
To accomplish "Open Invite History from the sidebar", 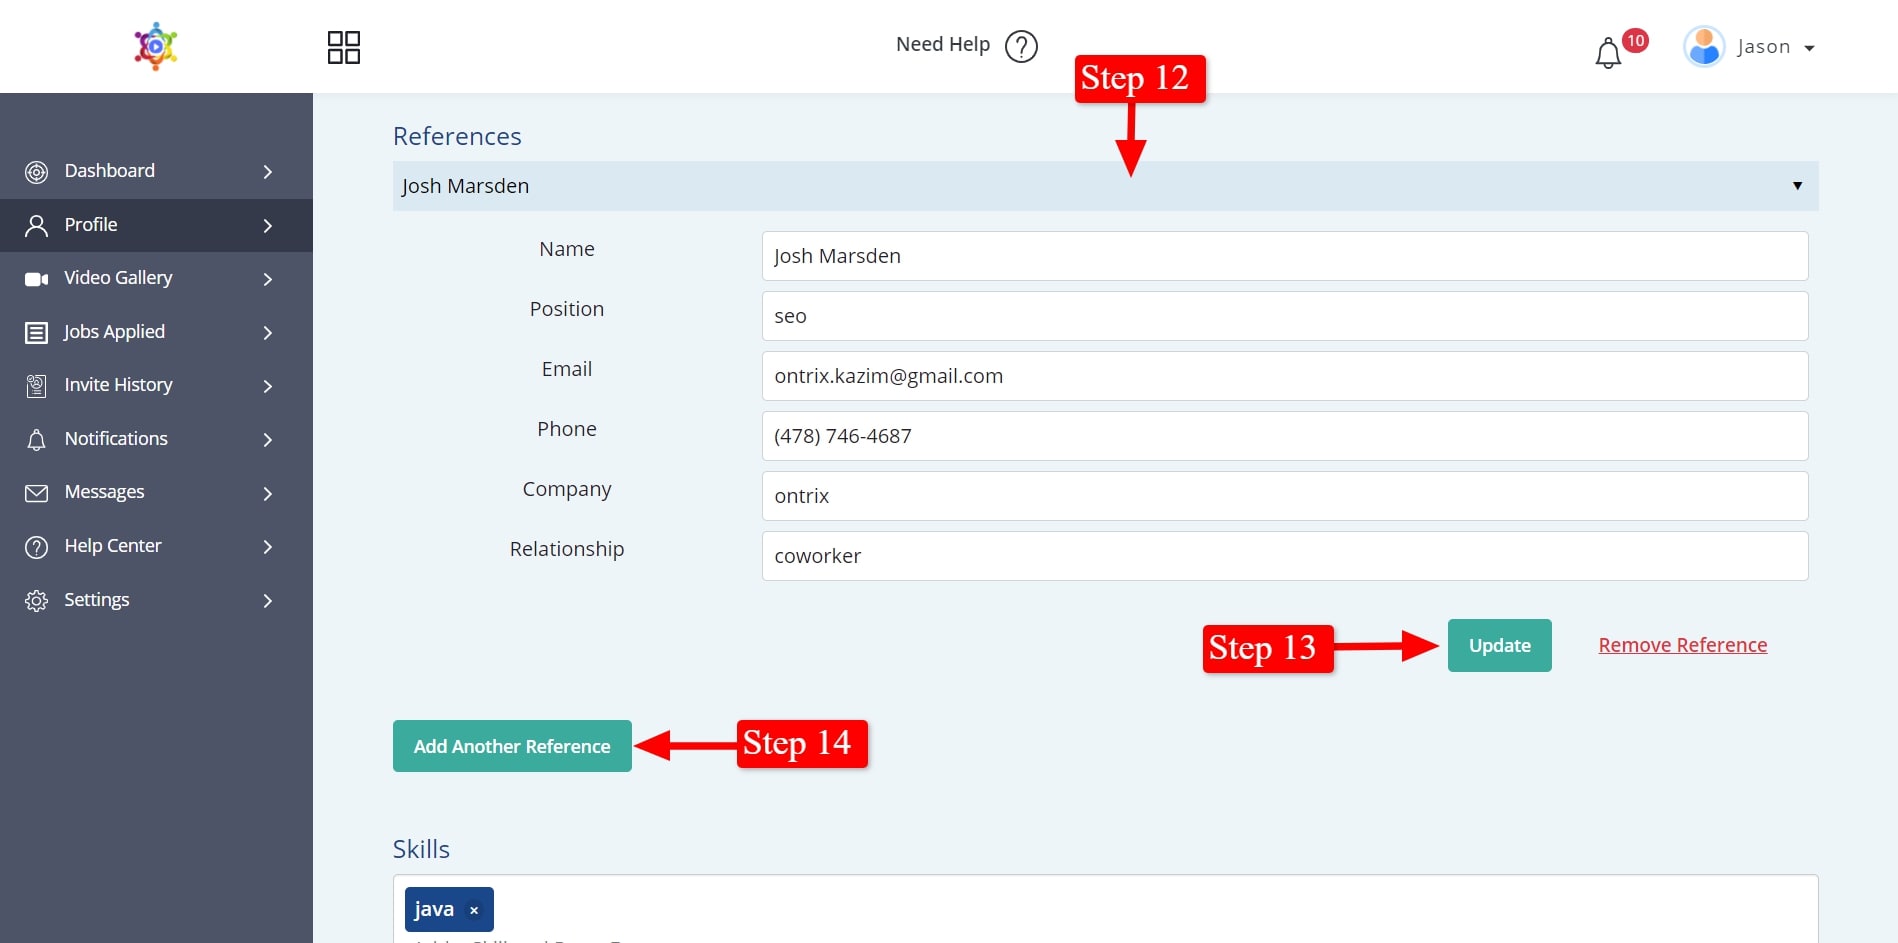I will click(x=118, y=385).
